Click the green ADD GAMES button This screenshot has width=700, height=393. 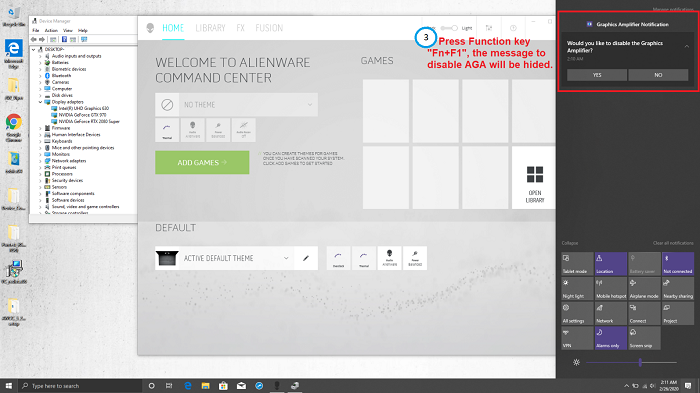pyautogui.click(x=202, y=163)
